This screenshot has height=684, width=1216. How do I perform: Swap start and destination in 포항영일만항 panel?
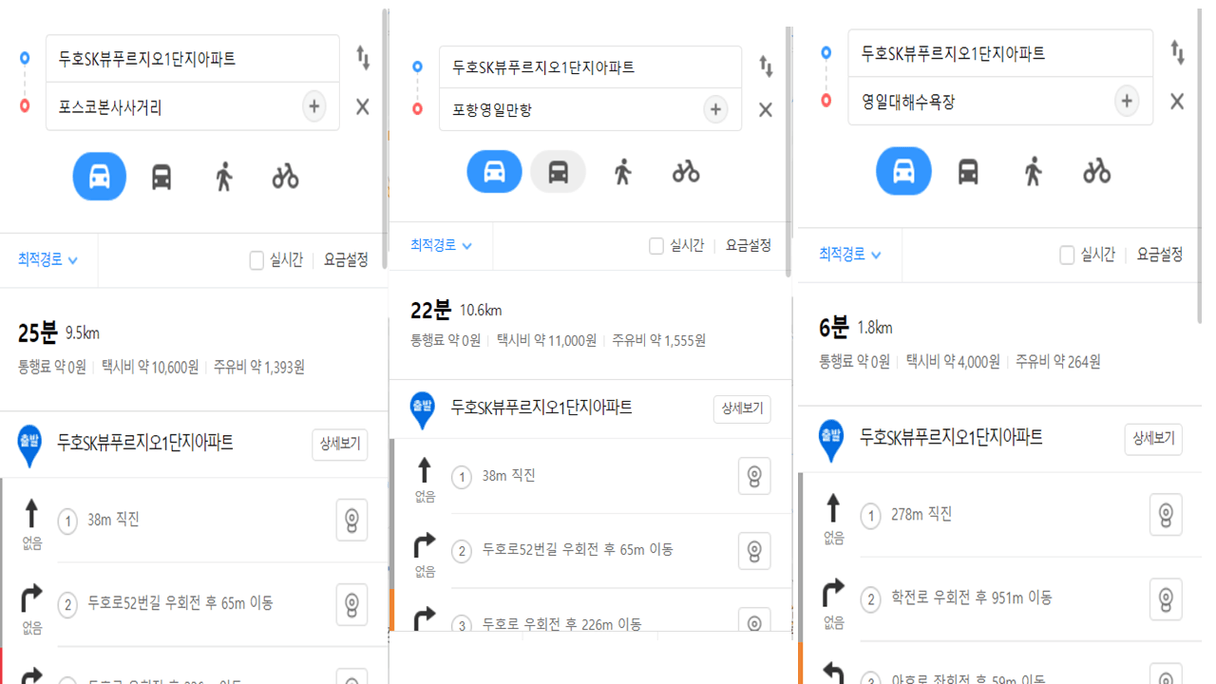pos(766,66)
